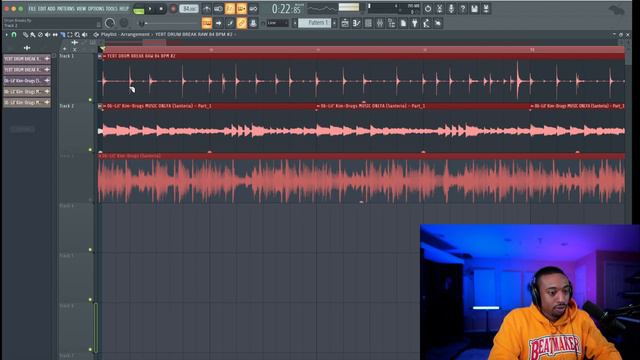Screen dimensions: 640x360
Task: Click the one-click audio recording scissors icon
Action: coord(439,9)
